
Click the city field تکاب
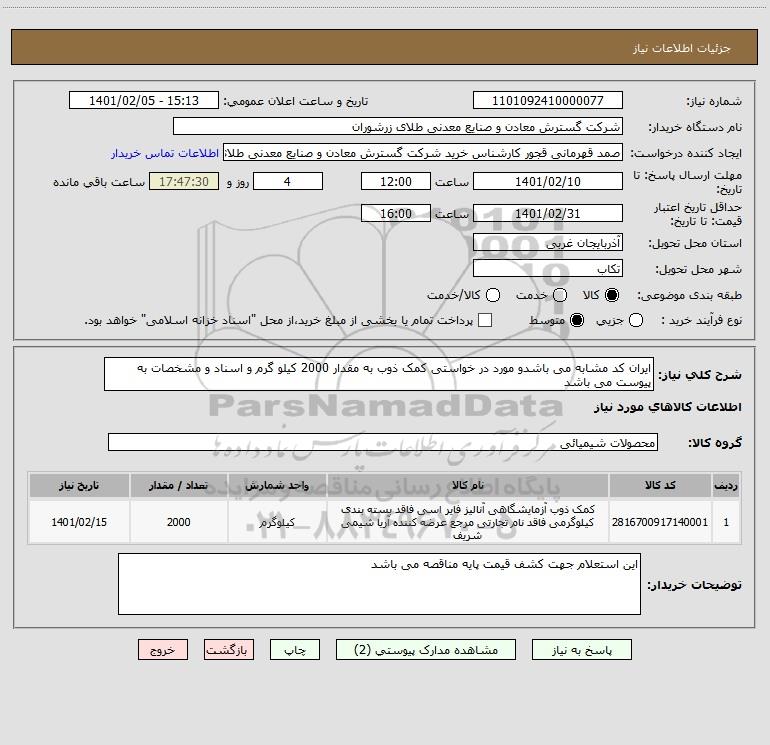tap(548, 269)
